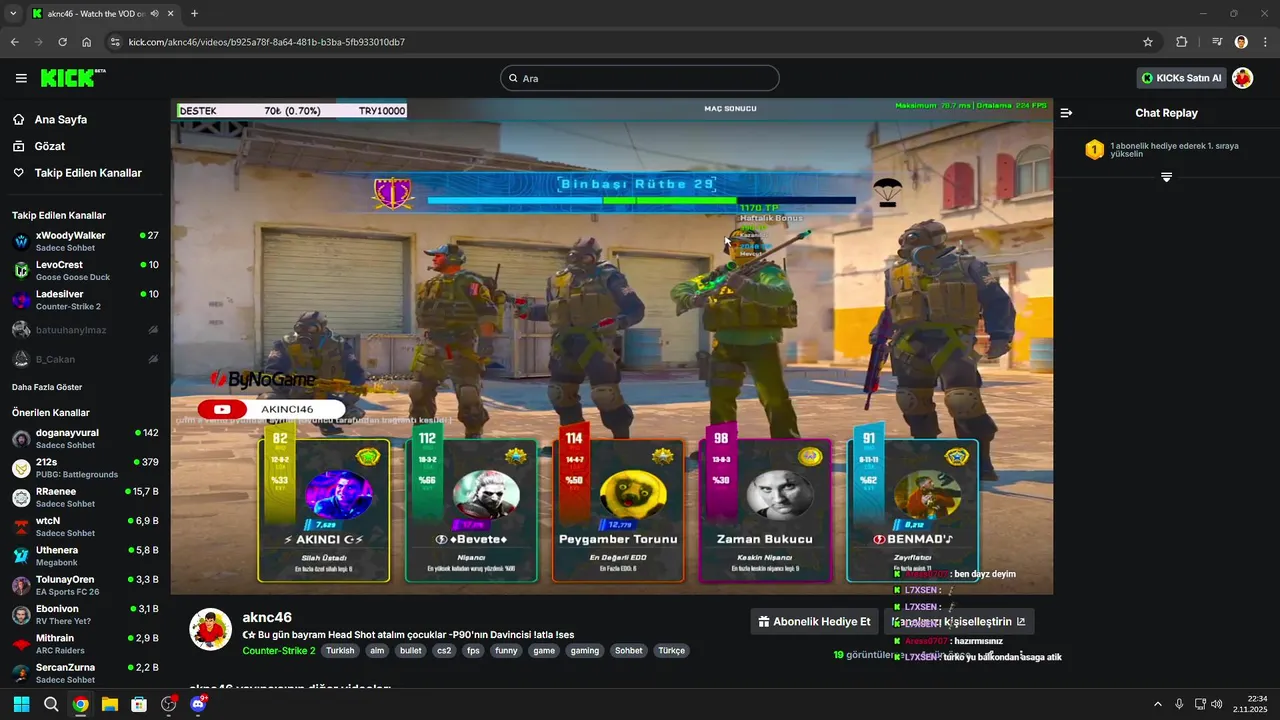Viewport: 1280px width, 720px height.
Task: Bookmark this page with the star icon
Action: [1148, 42]
